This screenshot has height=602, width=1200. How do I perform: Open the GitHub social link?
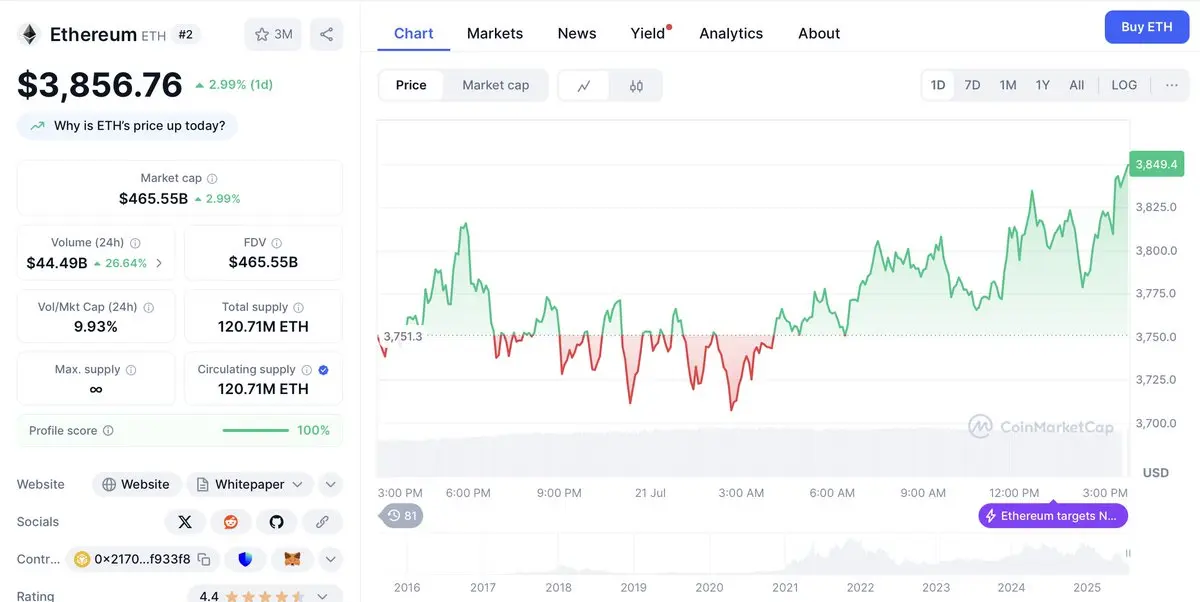point(276,522)
